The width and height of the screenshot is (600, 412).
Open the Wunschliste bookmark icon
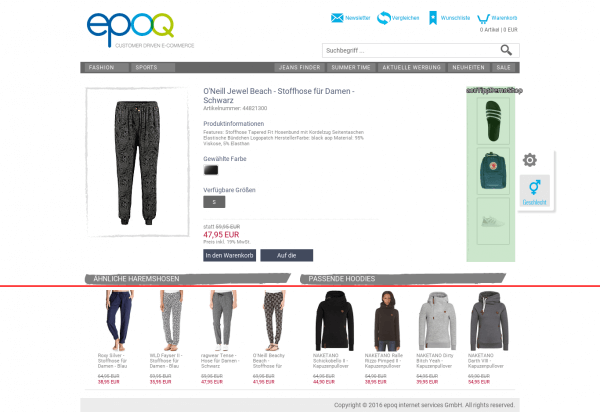click(433, 18)
